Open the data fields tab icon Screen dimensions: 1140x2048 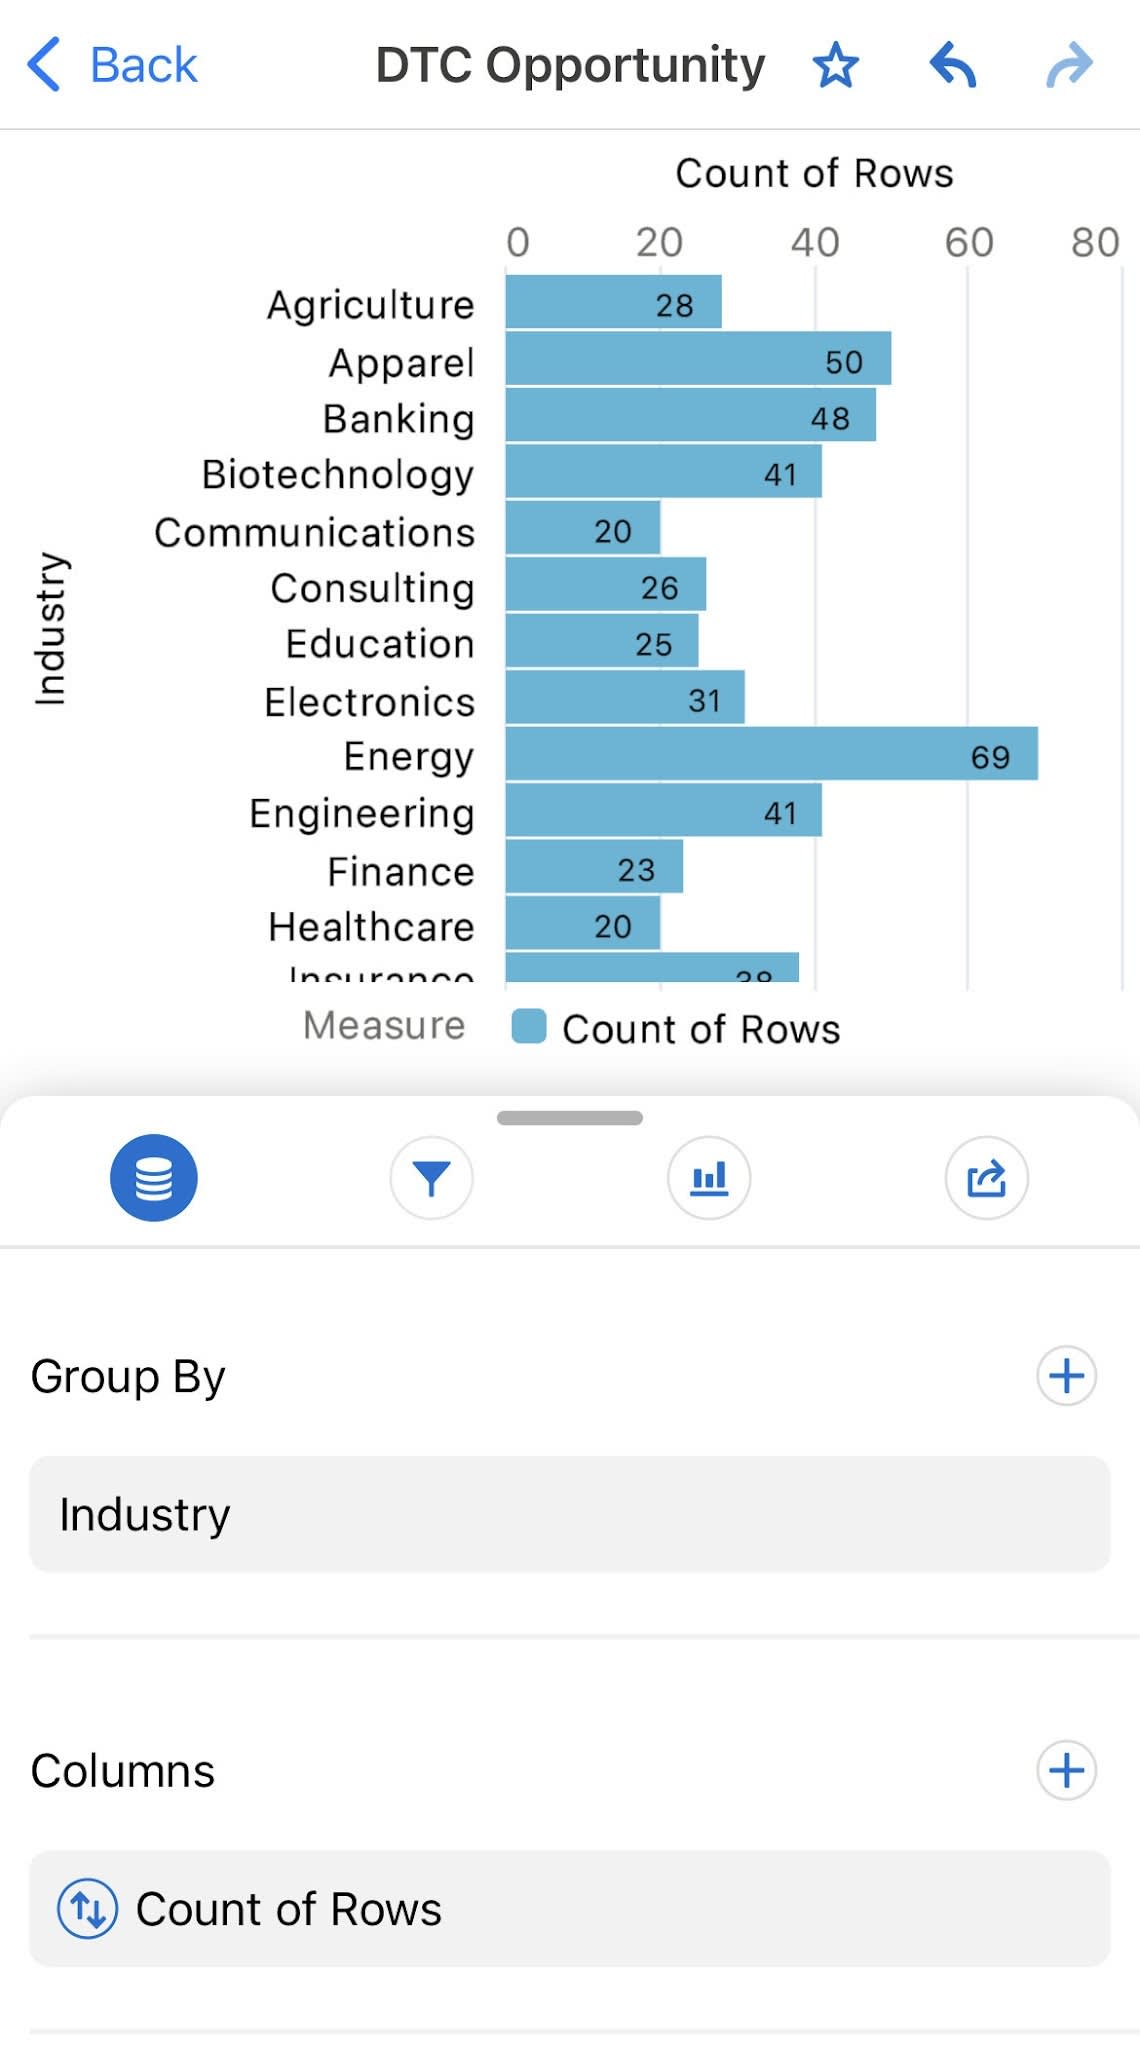click(x=154, y=1178)
